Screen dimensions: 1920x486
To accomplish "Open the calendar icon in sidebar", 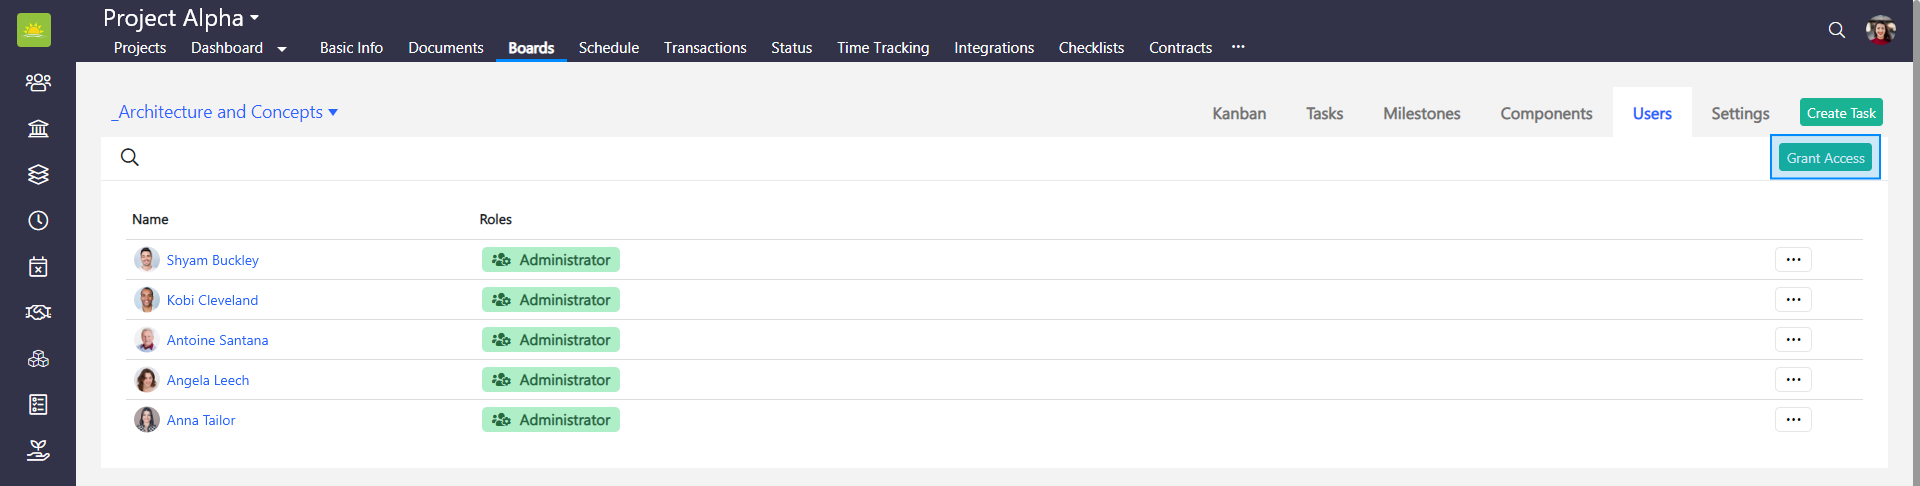I will [38, 266].
